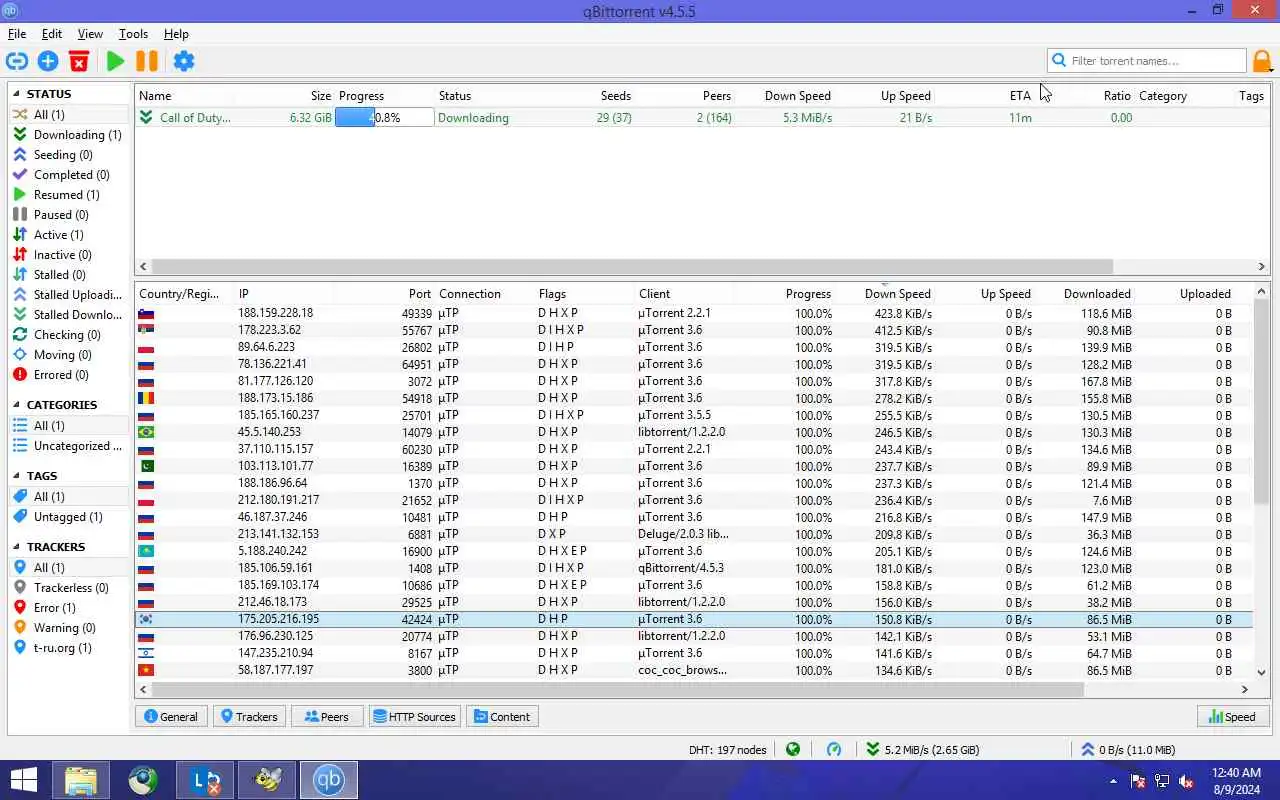The height and width of the screenshot is (800, 1280).
Task: Open the View menu
Action: click(90, 34)
